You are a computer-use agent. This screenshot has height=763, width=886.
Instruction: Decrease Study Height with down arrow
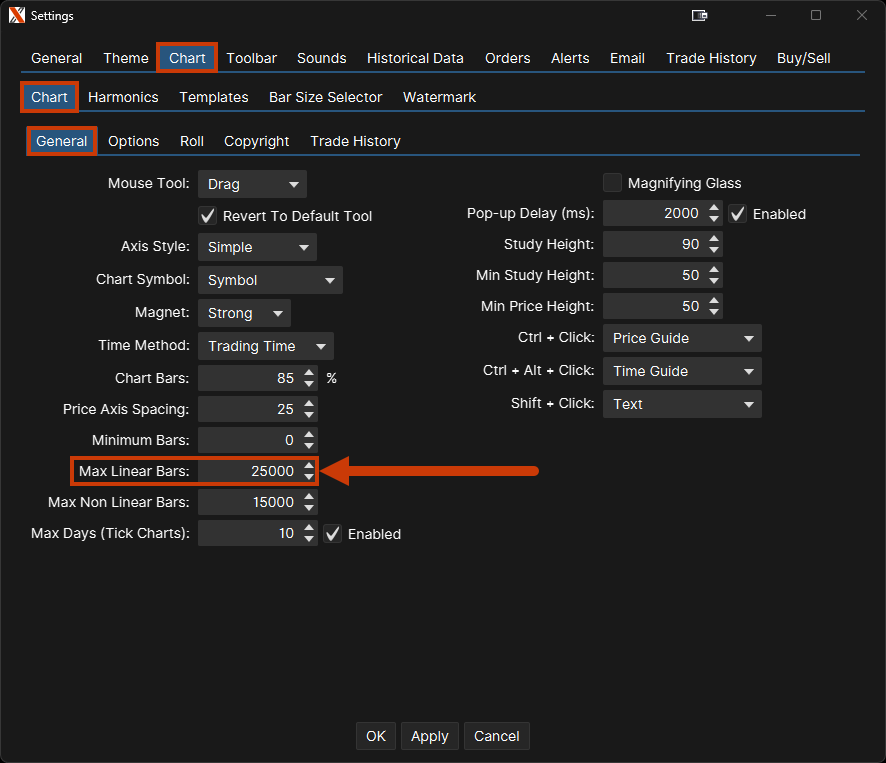714,250
